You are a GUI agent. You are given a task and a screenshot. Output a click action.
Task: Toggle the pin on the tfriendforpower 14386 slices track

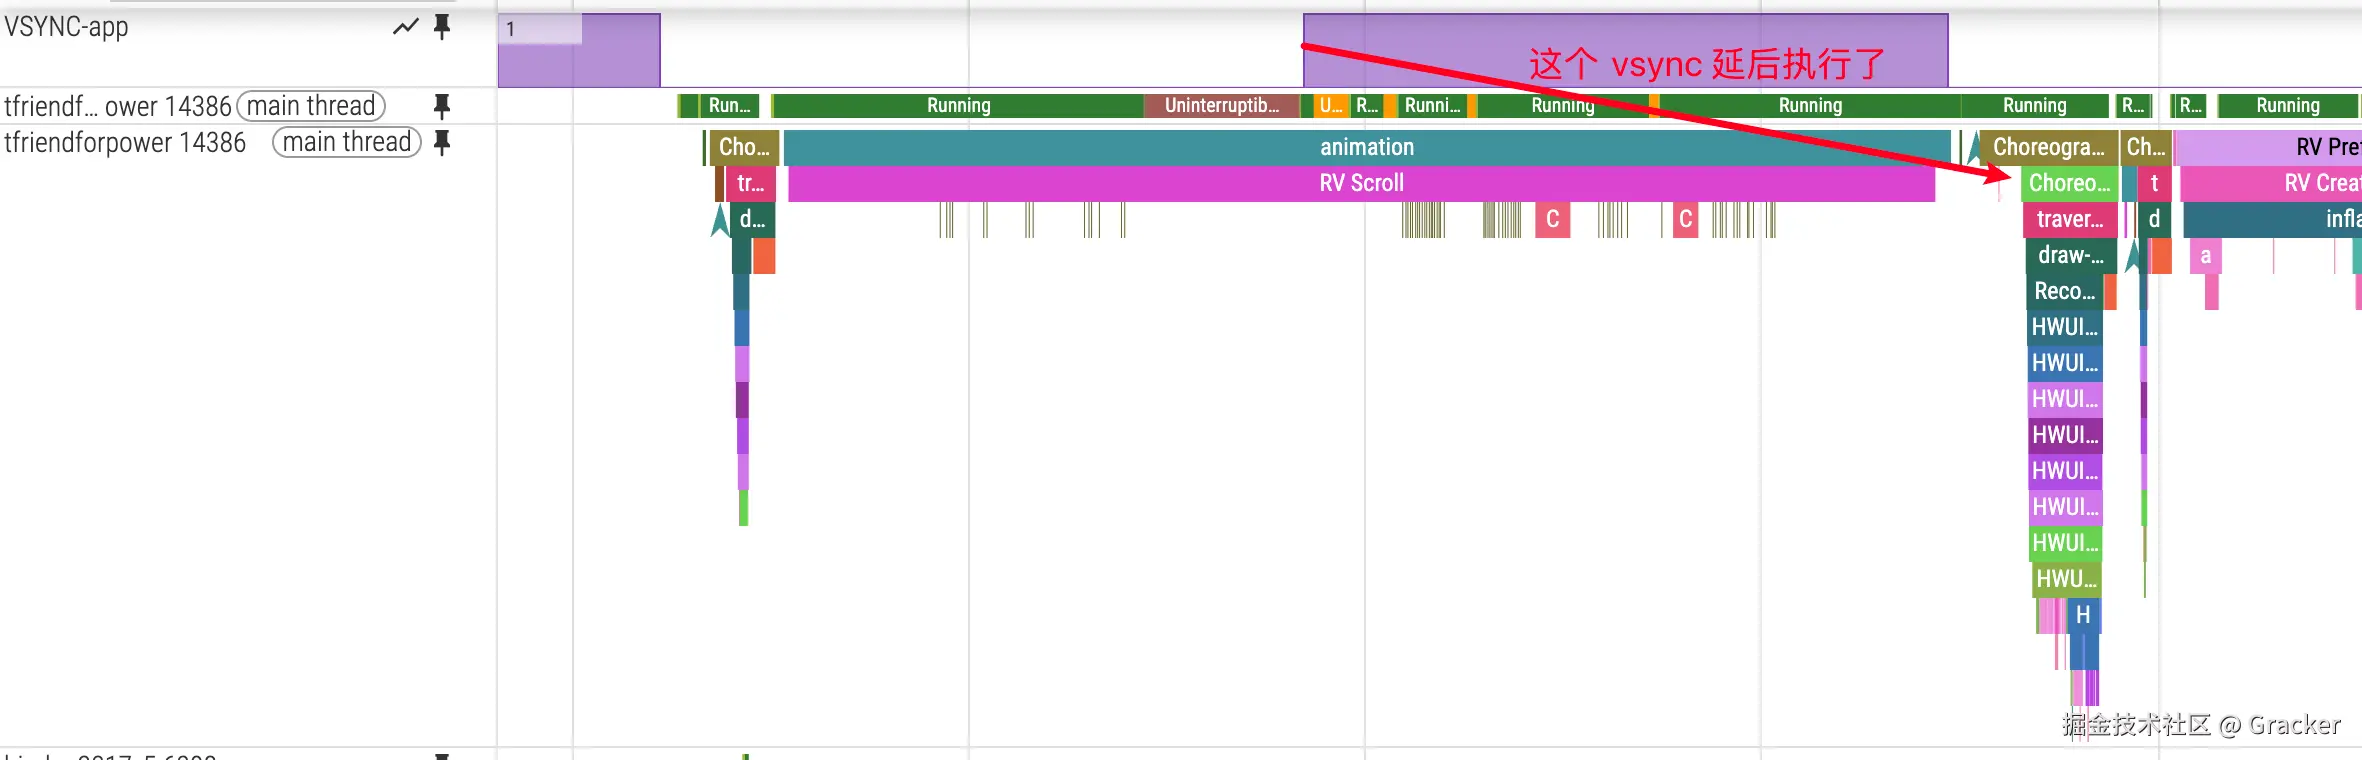(x=442, y=143)
